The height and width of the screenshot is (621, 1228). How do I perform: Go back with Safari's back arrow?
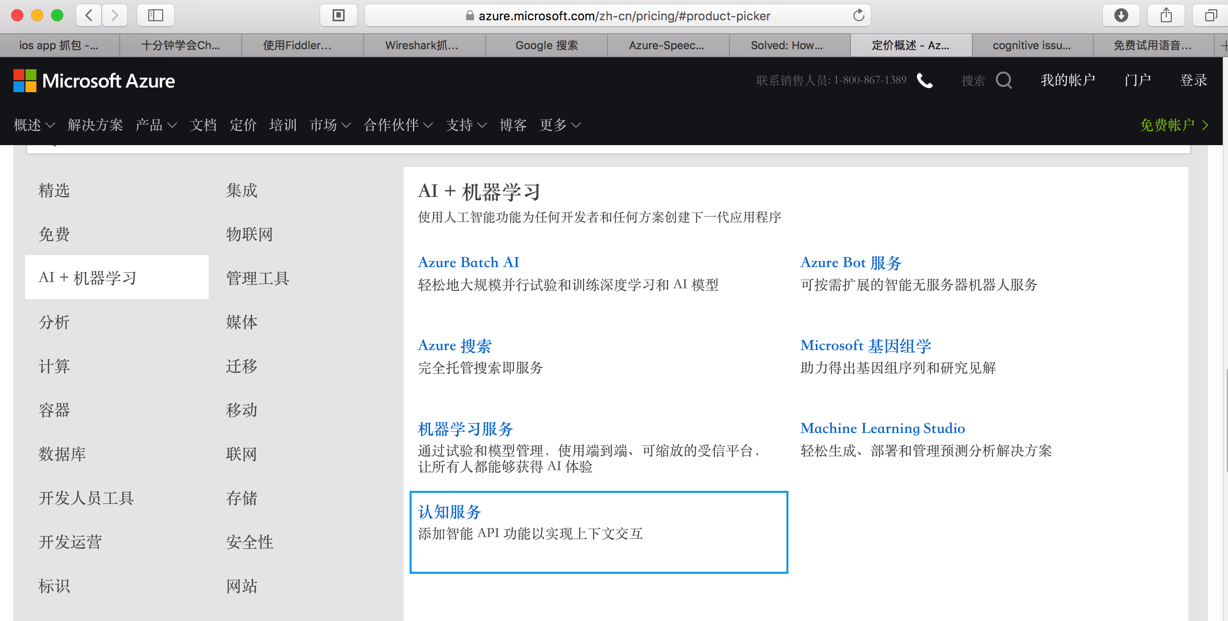pyautogui.click(x=90, y=15)
